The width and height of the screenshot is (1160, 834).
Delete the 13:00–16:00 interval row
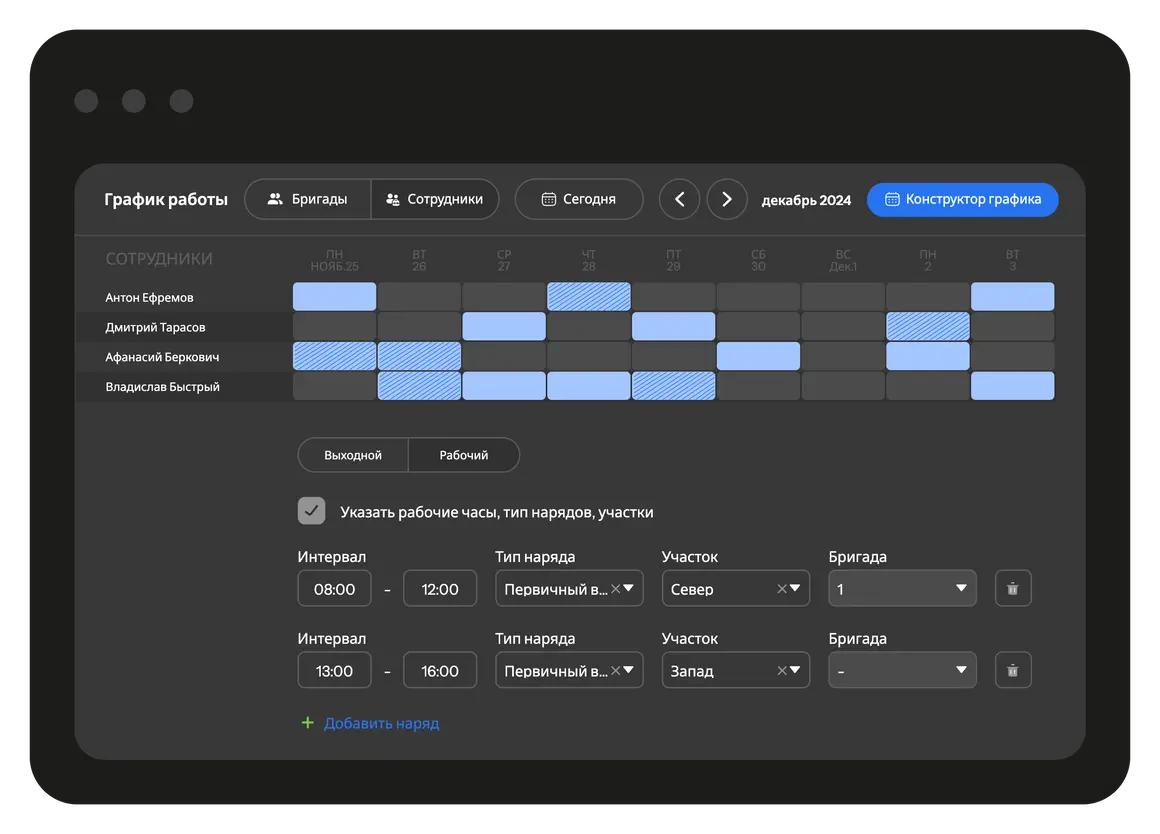tap(1012, 671)
